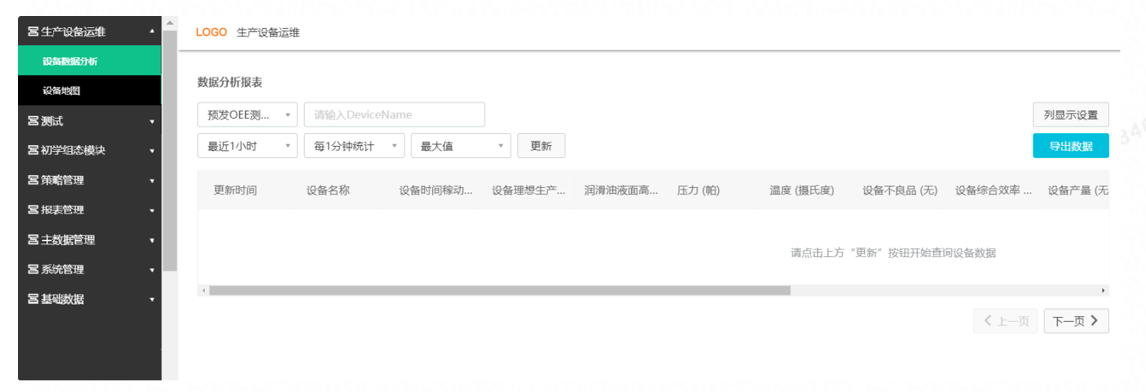The height and width of the screenshot is (392, 1146).
Task: Click the 系统管理 sidebar menu icon
Action: tap(32, 269)
